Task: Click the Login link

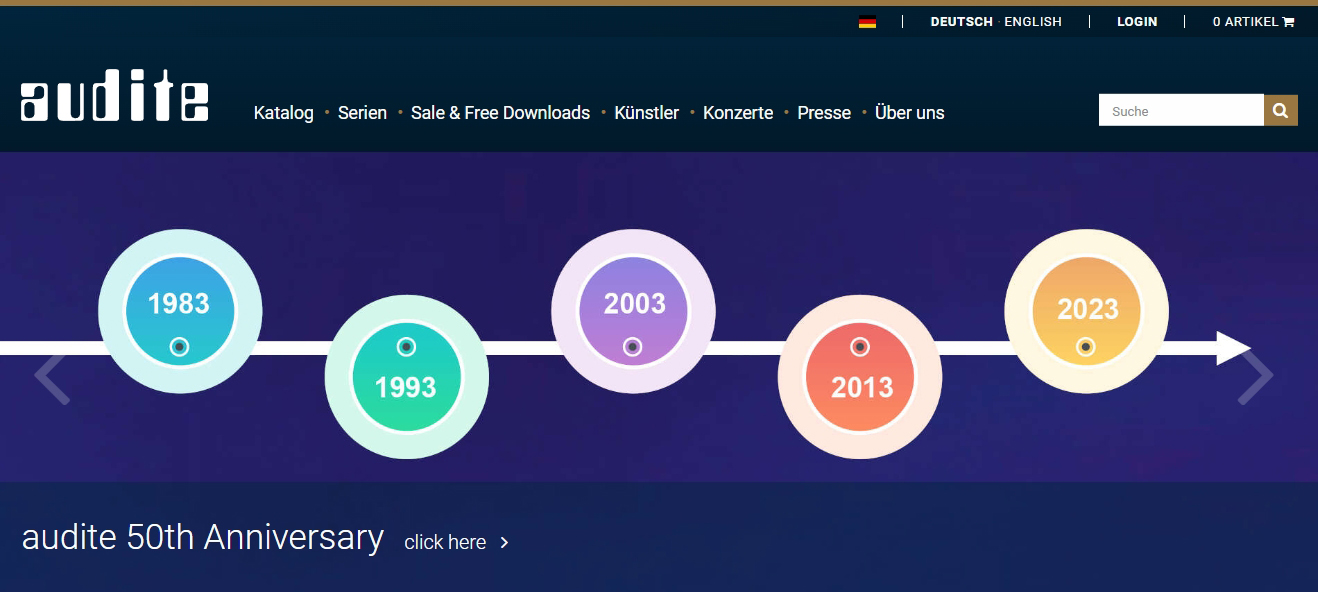Action: coord(1137,22)
